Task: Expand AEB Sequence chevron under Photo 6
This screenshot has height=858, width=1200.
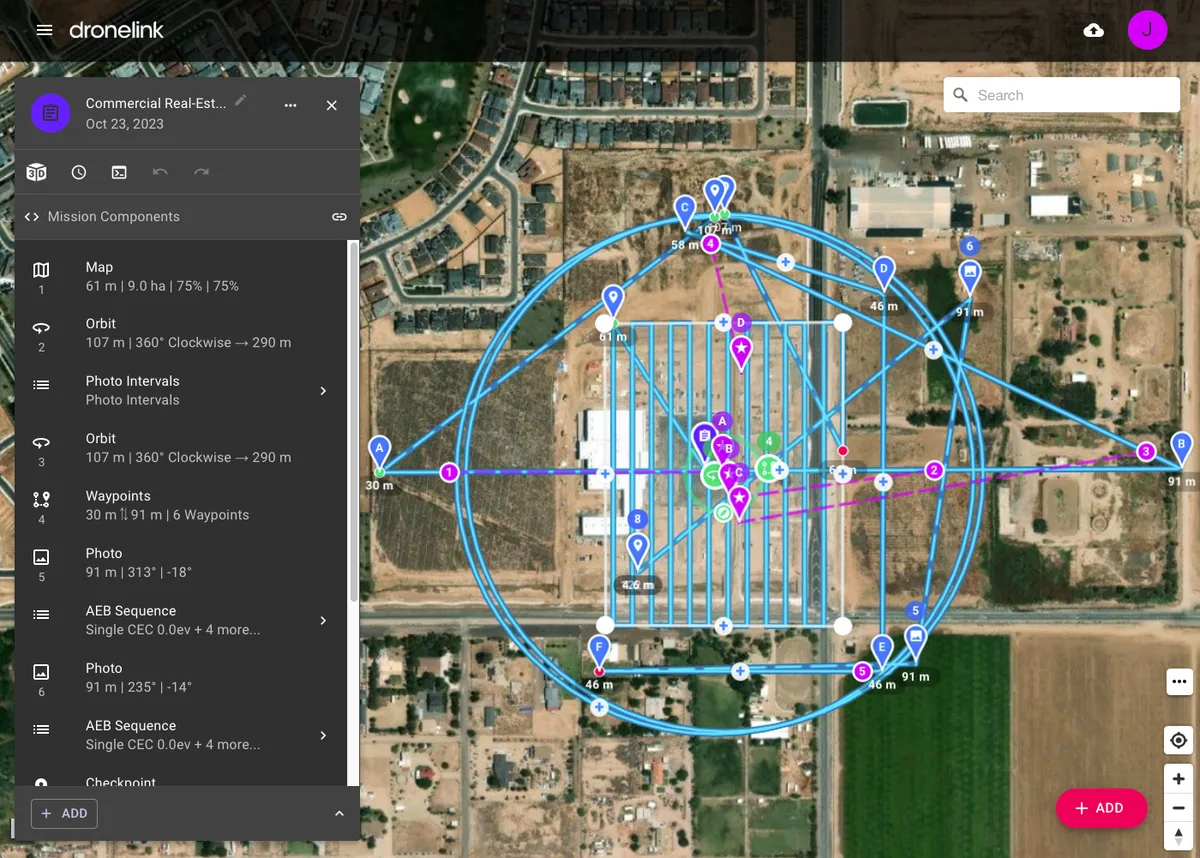Action: tap(323, 736)
